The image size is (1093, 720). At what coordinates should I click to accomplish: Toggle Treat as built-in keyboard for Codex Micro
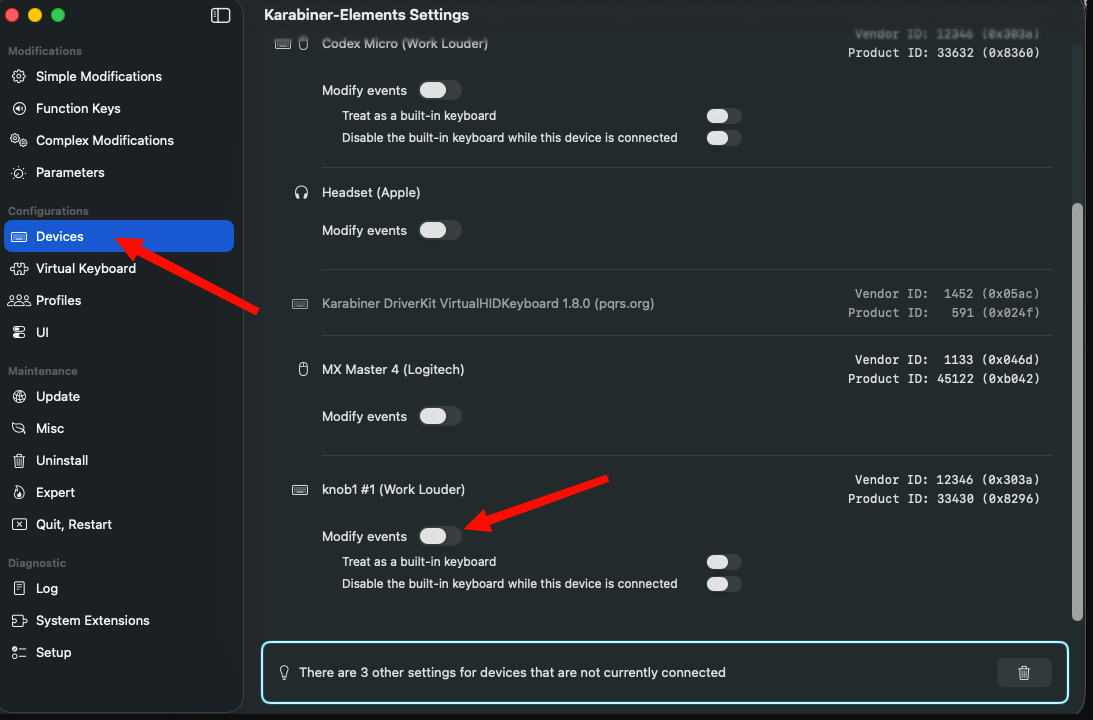724,116
